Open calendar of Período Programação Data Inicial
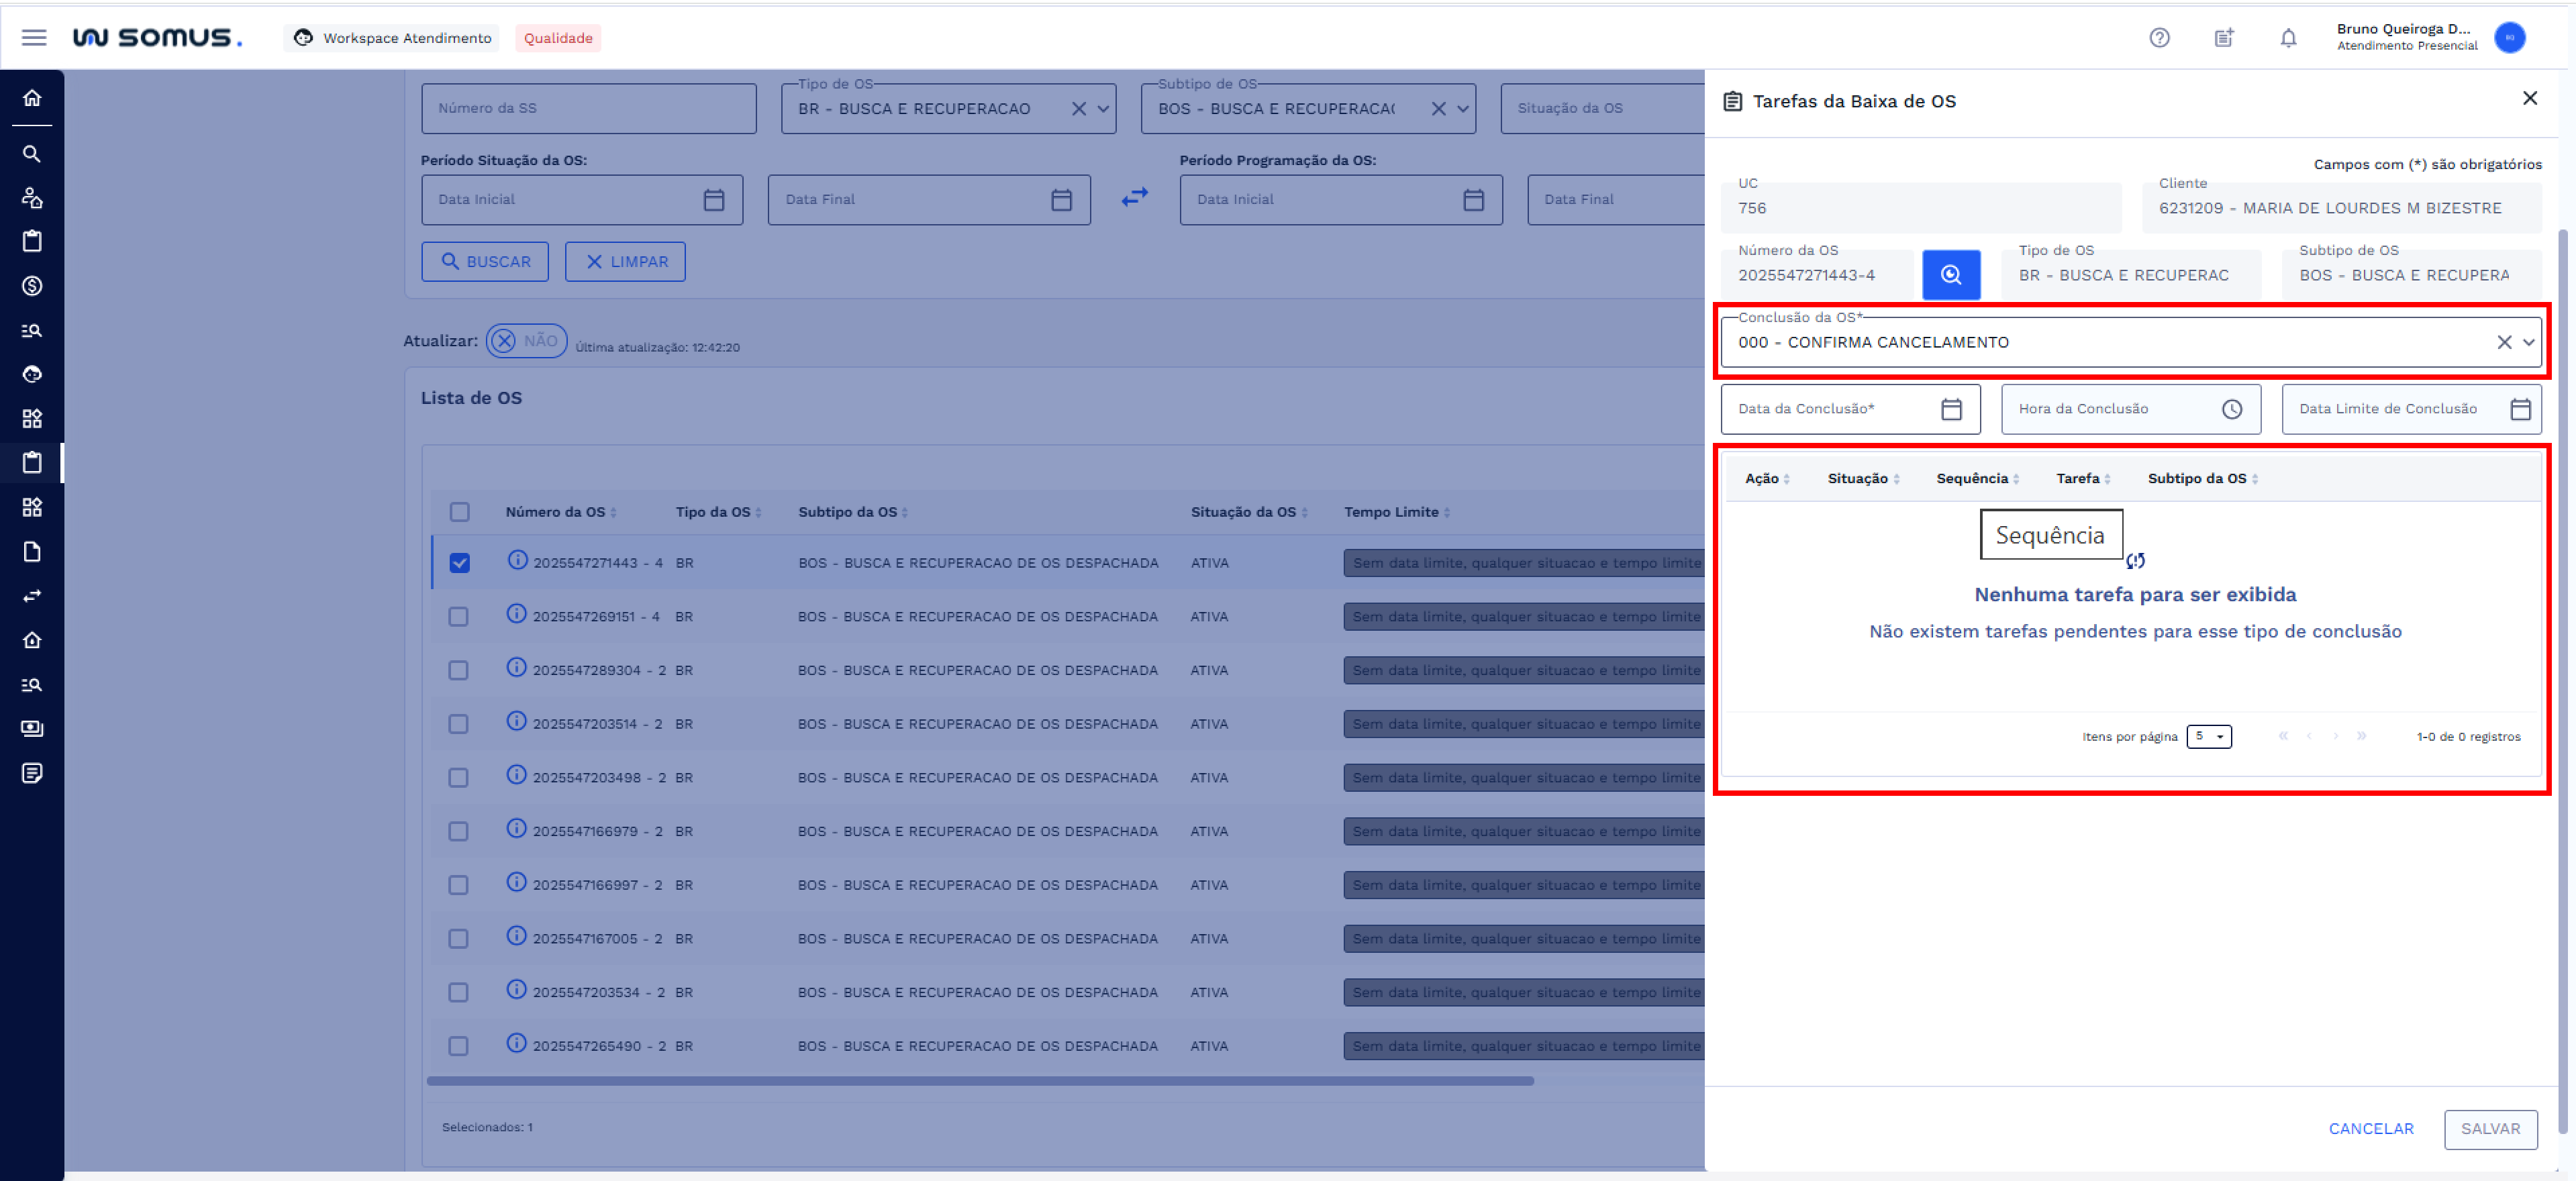 [x=1473, y=200]
